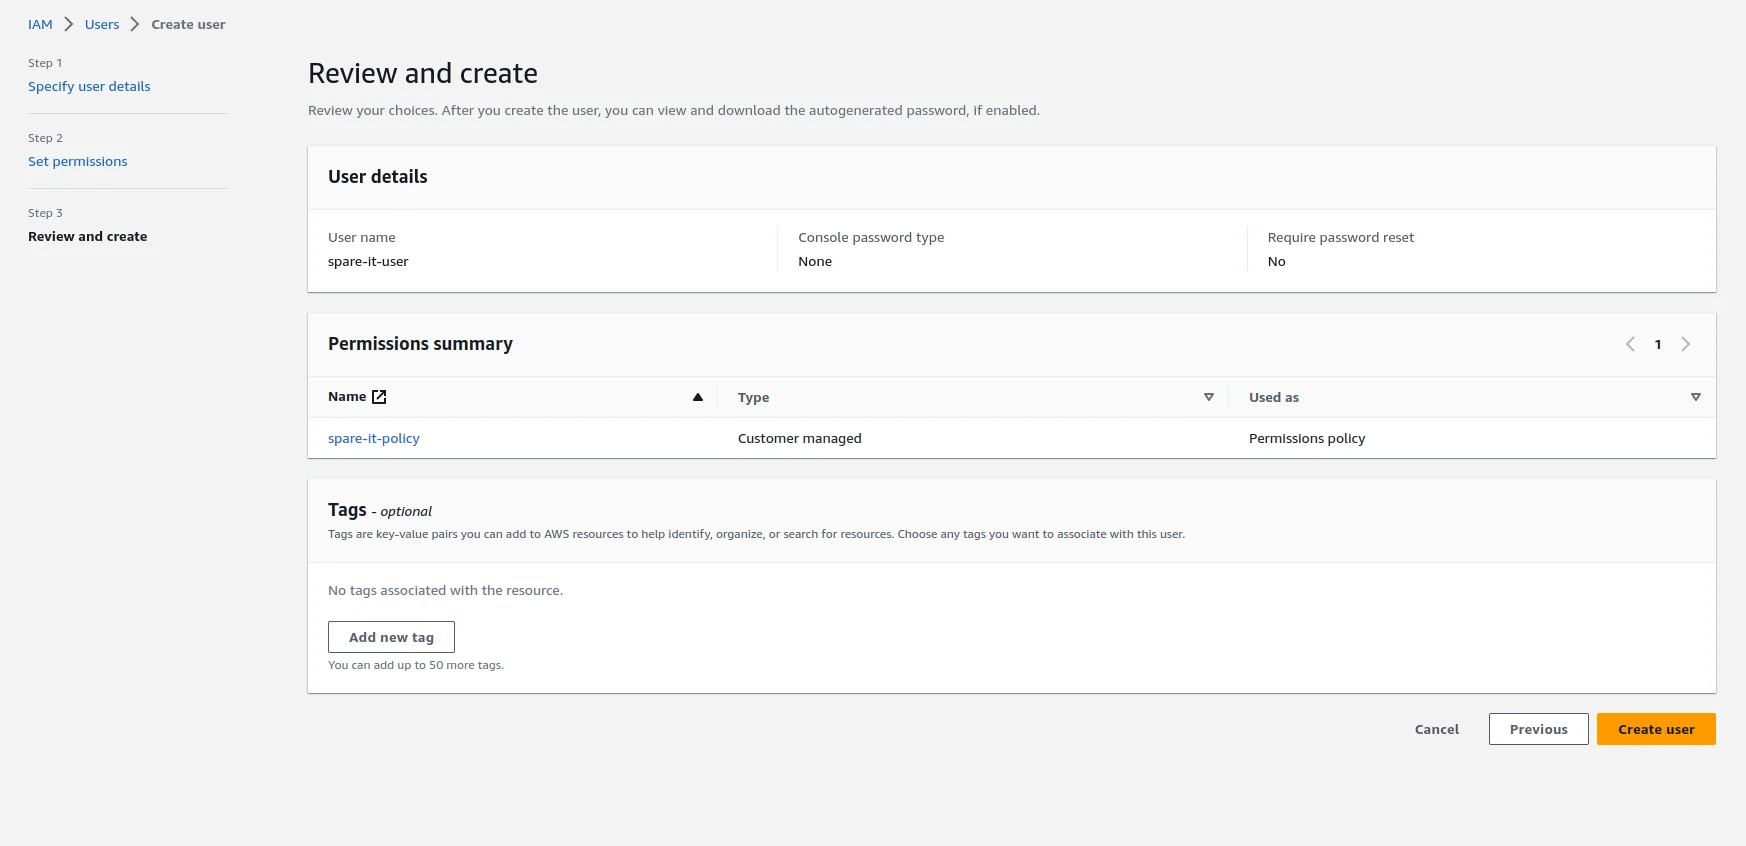Select page 1 of permissions summary
Viewport: 1746px width, 846px height.
1658,344
